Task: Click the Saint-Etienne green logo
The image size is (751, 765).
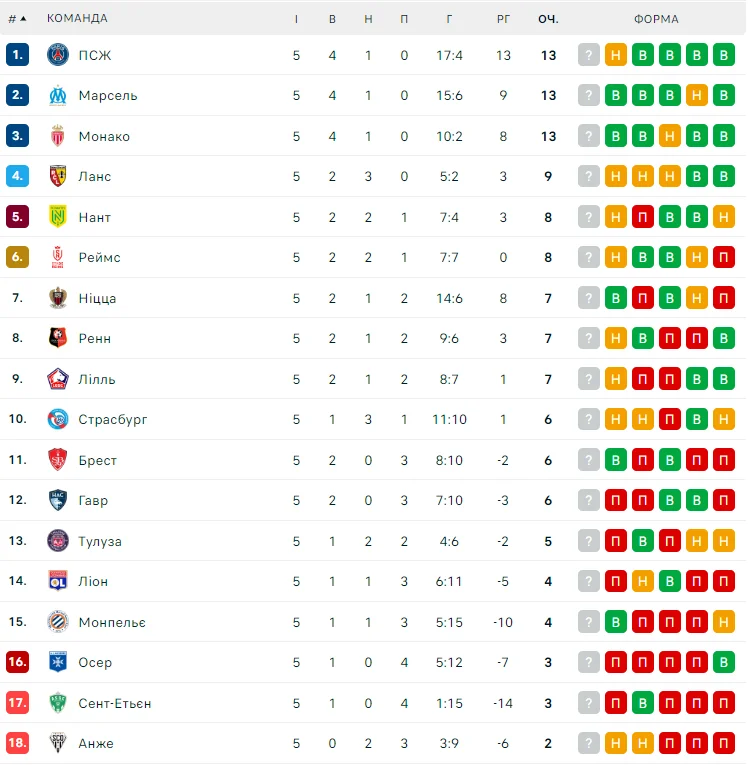Action: coord(57,703)
